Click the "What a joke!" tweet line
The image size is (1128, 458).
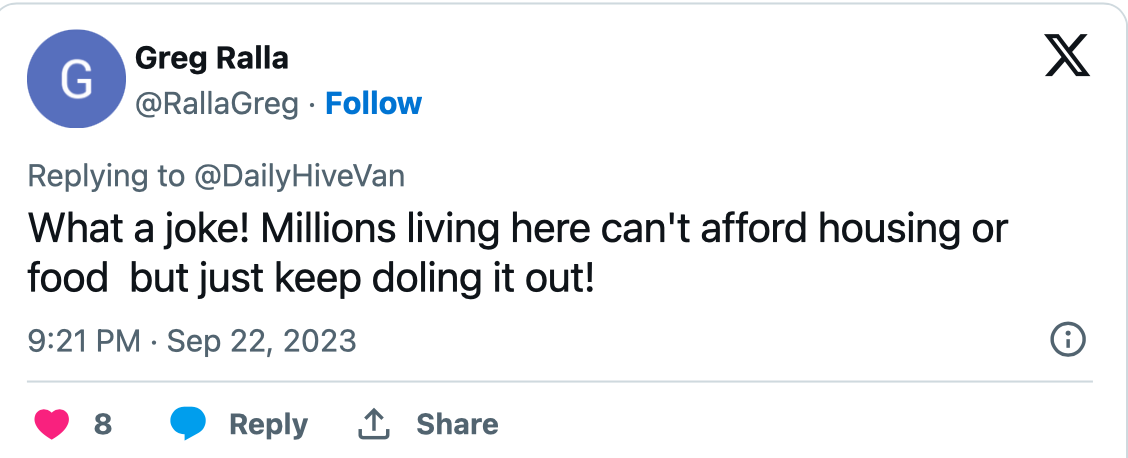click(x=140, y=229)
